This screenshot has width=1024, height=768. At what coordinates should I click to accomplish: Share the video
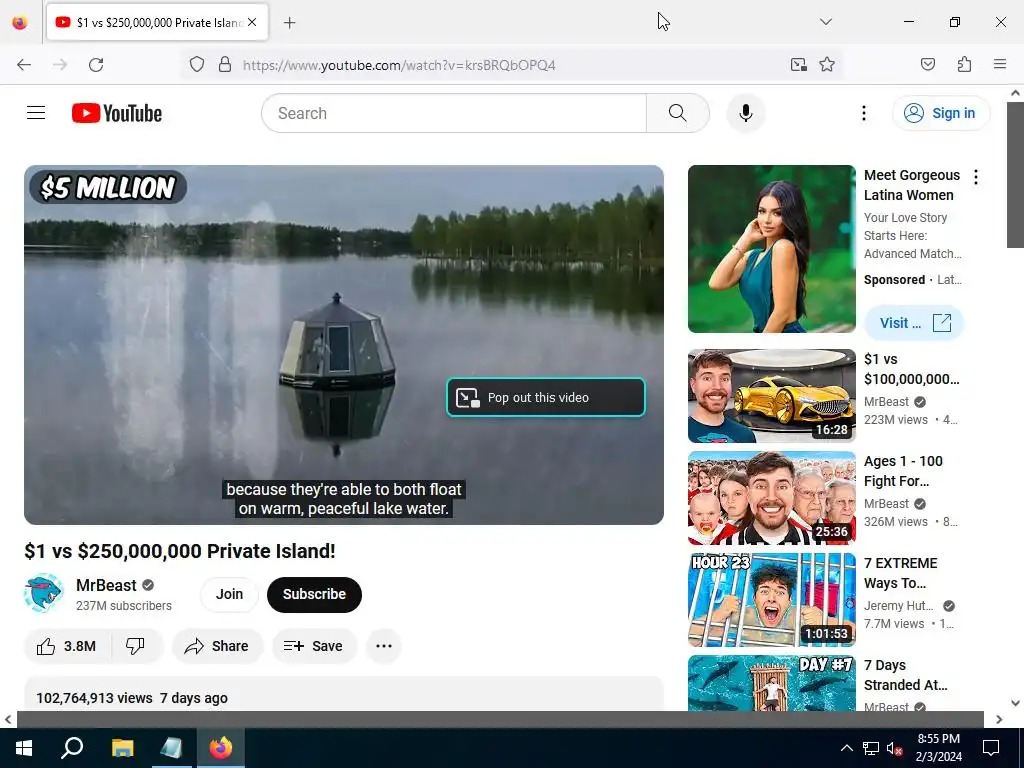[x=217, y=646]
